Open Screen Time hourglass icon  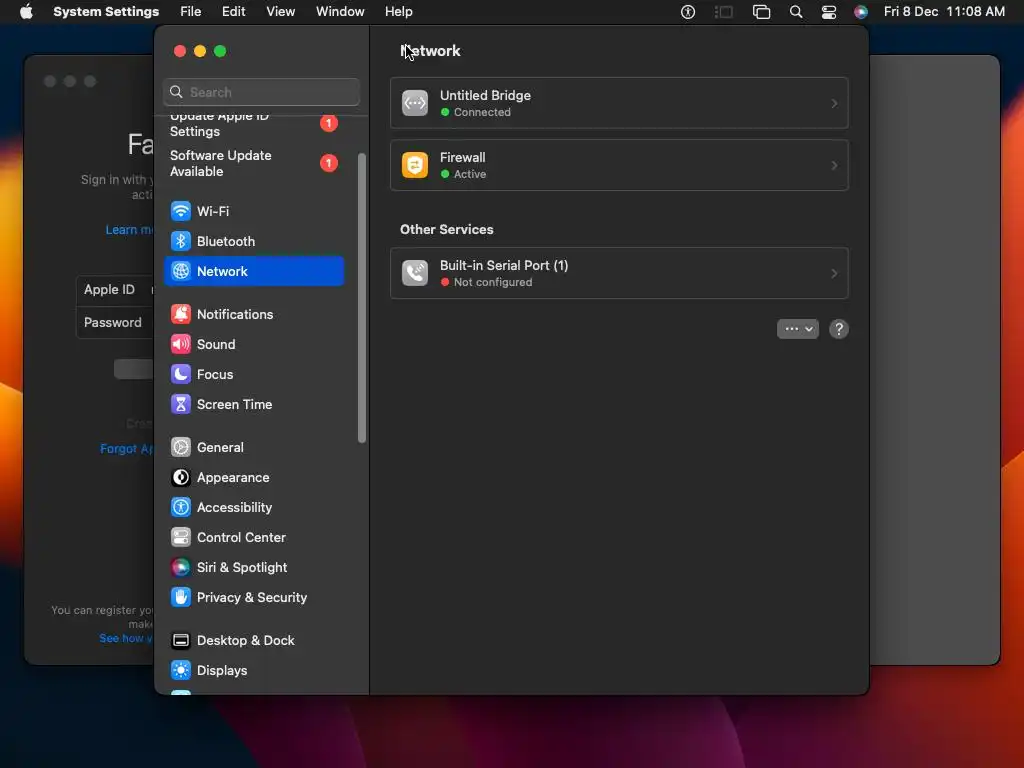(181, 404)
